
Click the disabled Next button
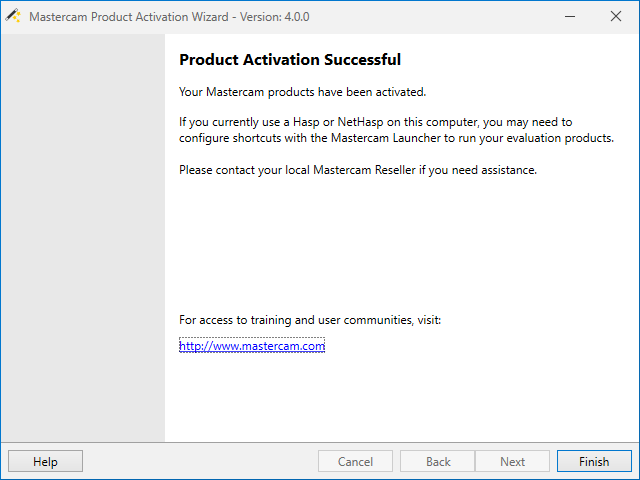pos(512,462)
